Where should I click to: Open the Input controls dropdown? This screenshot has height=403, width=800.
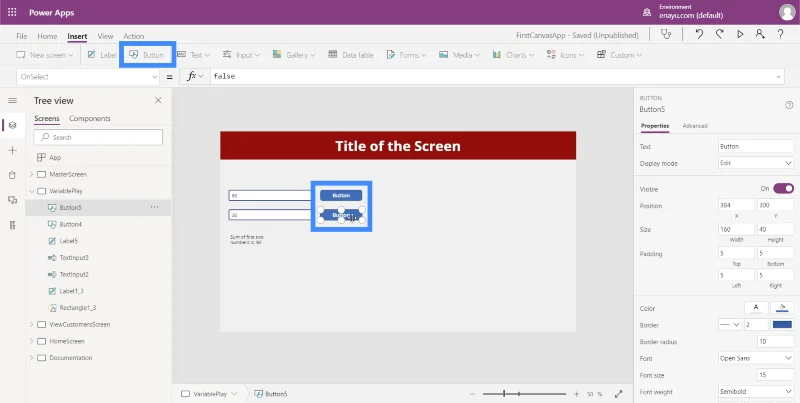pos(241,55)
